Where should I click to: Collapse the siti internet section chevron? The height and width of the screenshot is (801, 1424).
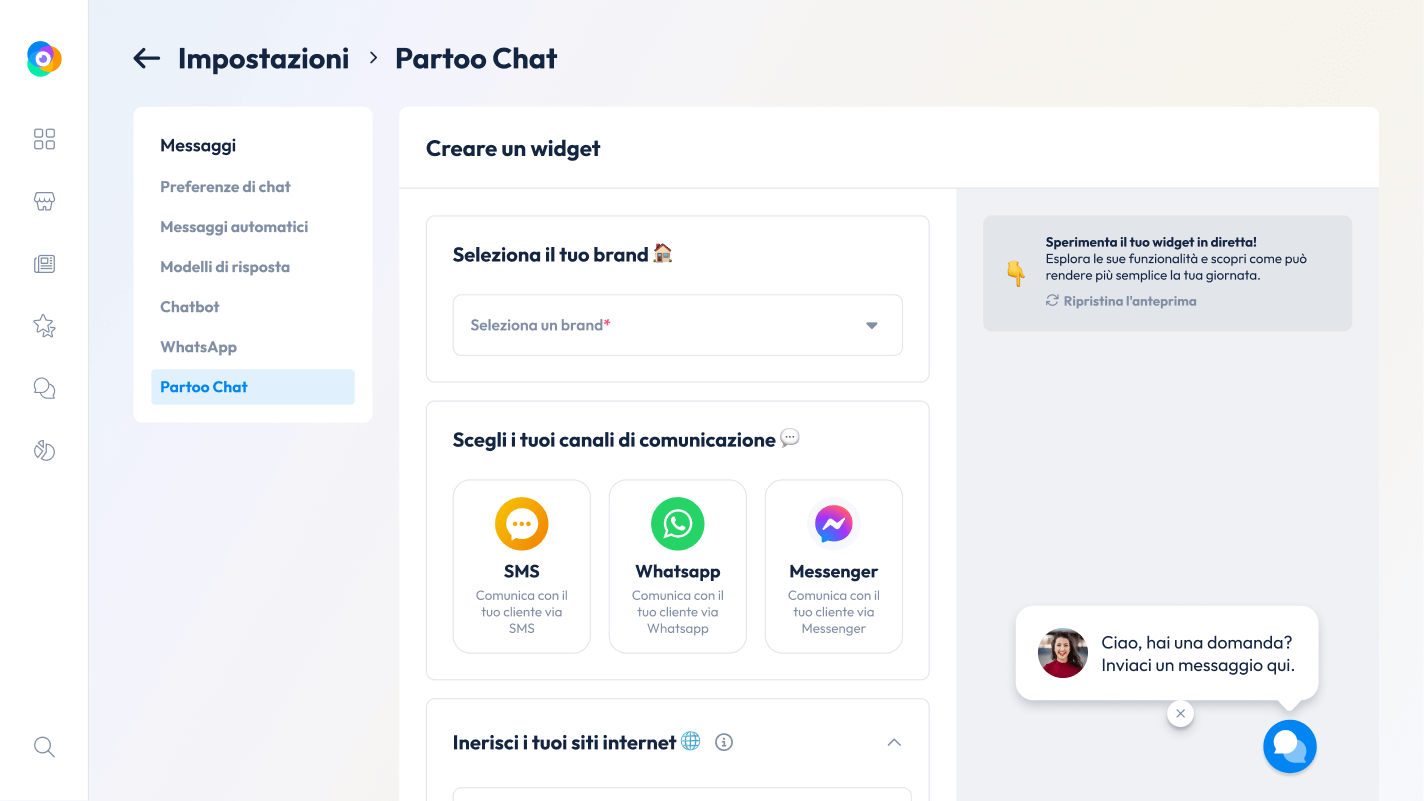coord(895,742)
